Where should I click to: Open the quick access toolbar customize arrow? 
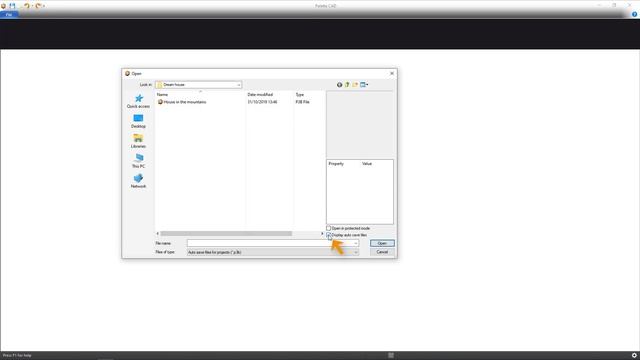coord(44,6)
